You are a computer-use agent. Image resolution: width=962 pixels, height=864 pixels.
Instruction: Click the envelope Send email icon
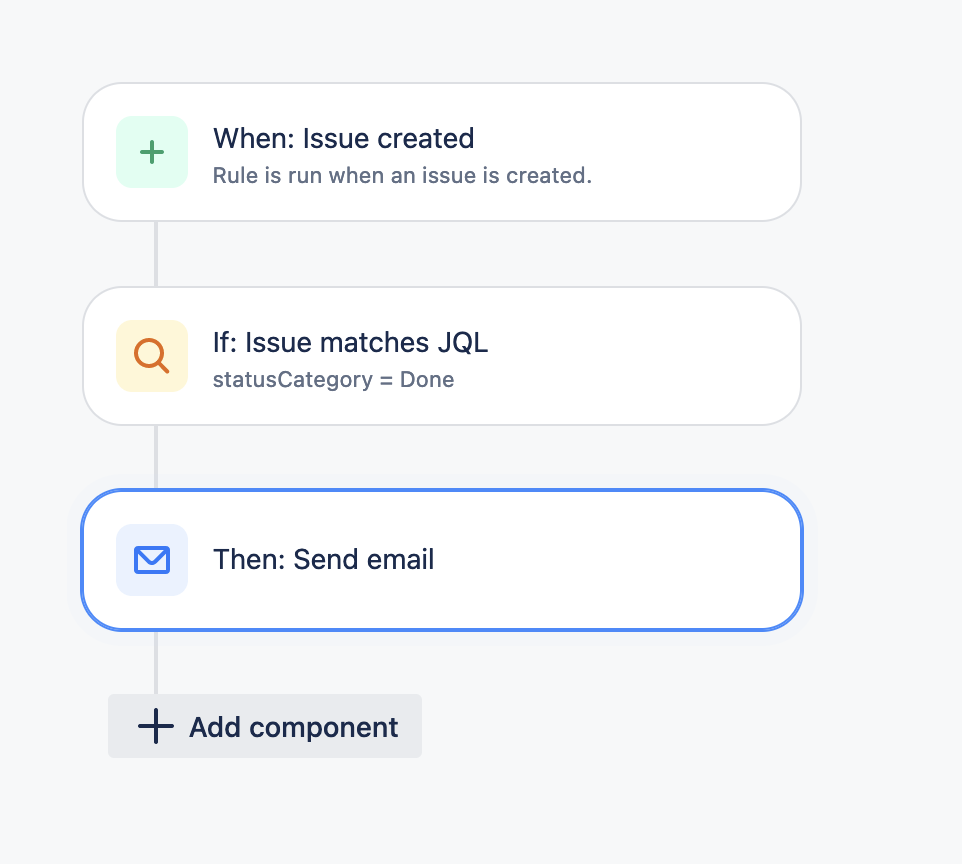click(x=151, y=560)
